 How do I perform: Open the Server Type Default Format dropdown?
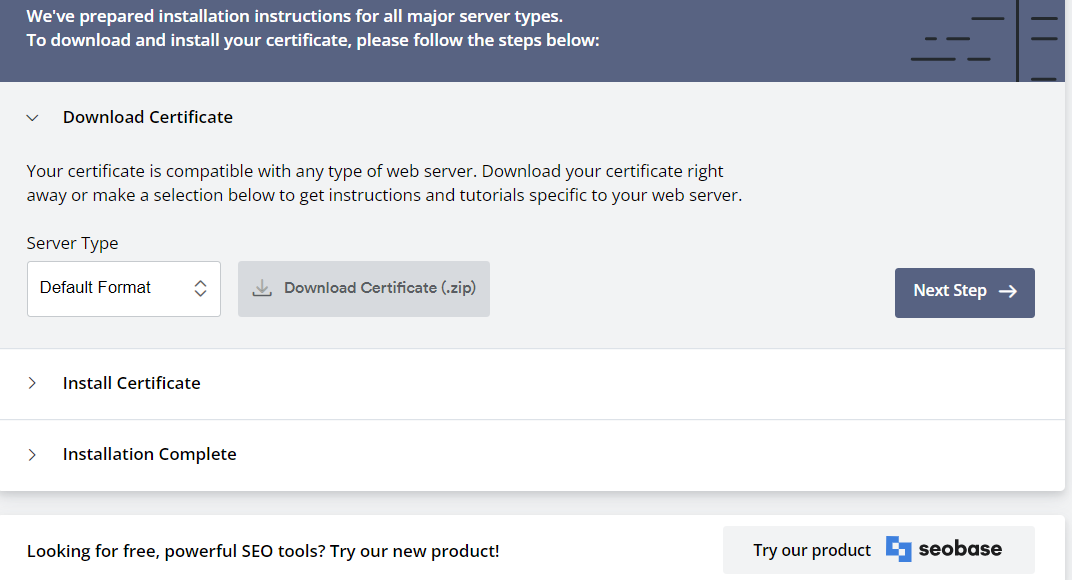(124, 289)
